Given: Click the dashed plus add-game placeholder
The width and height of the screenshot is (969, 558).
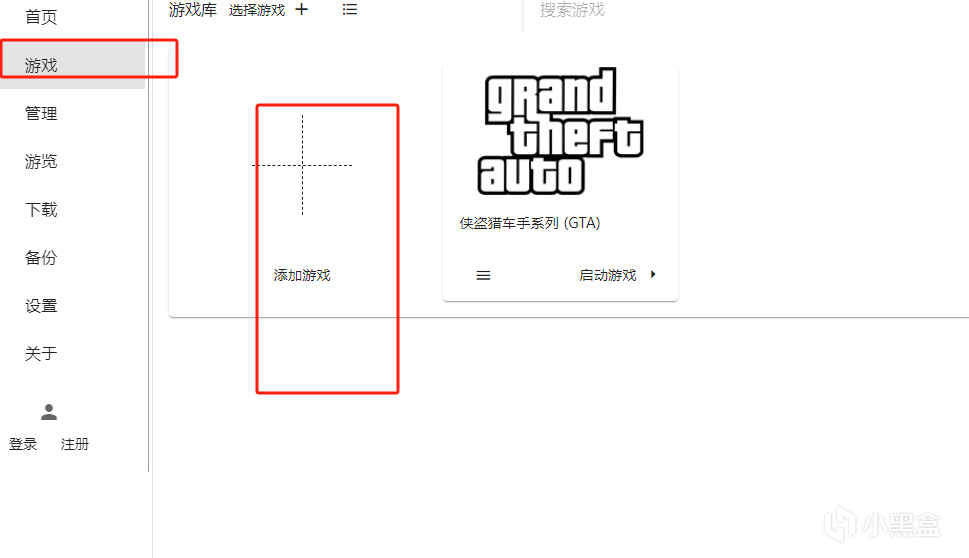Looking at the screenshot, I should point(302,165).
